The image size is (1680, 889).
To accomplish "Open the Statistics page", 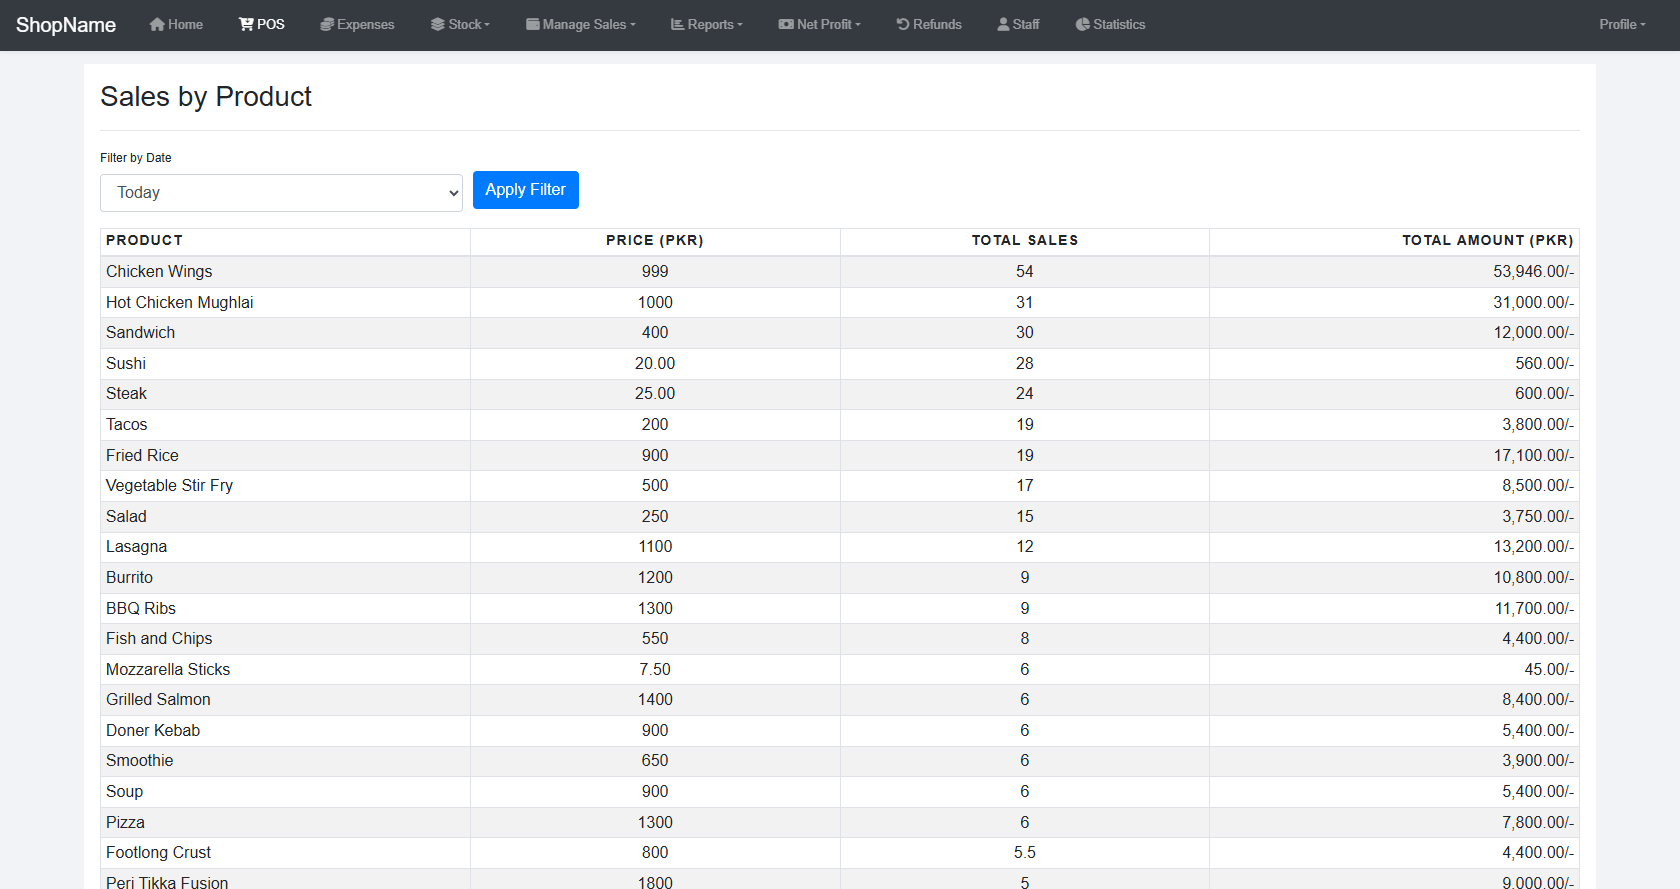I will (x=1110, y=24).
